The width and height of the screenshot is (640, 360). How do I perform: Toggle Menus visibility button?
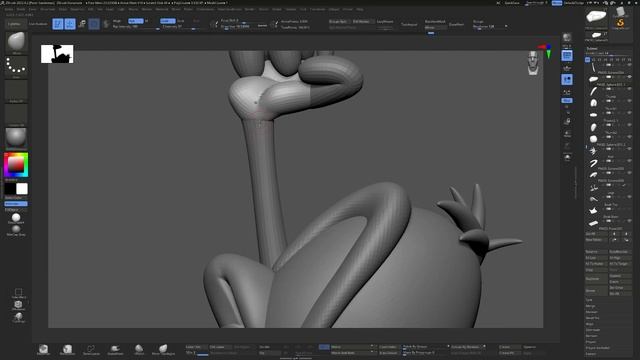tap(557, 3)
